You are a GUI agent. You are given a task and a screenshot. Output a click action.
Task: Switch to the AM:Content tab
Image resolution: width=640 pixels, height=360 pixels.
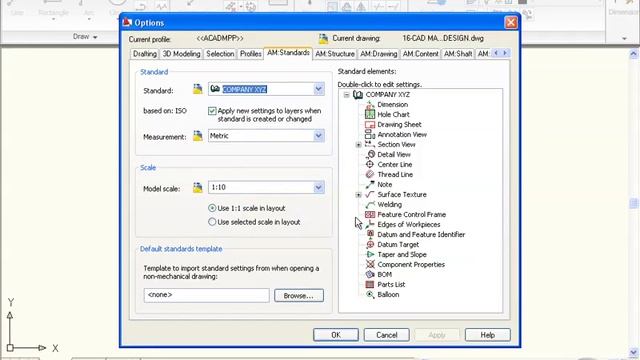click(x=420, y=54)
